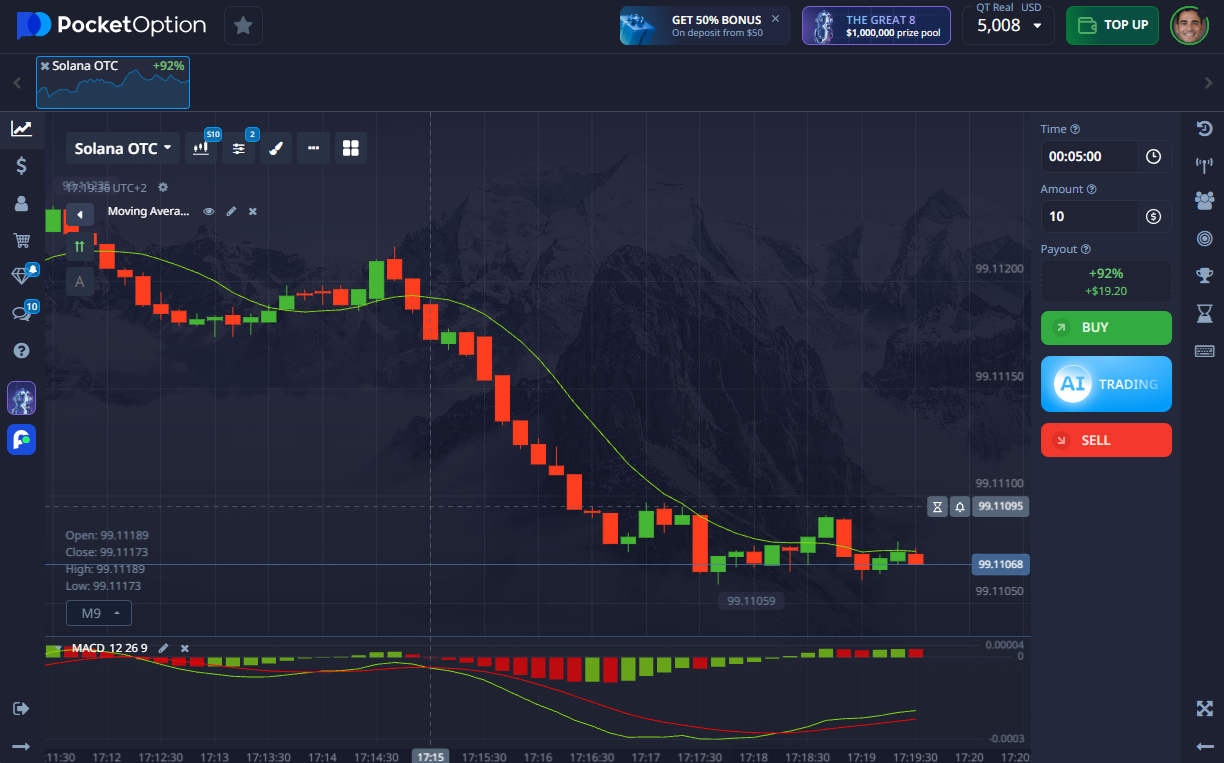Viewport: 1224px width, 763px height.
Task: Toggle Moving Average indicator visibility
Action: (x=209, y=211)
